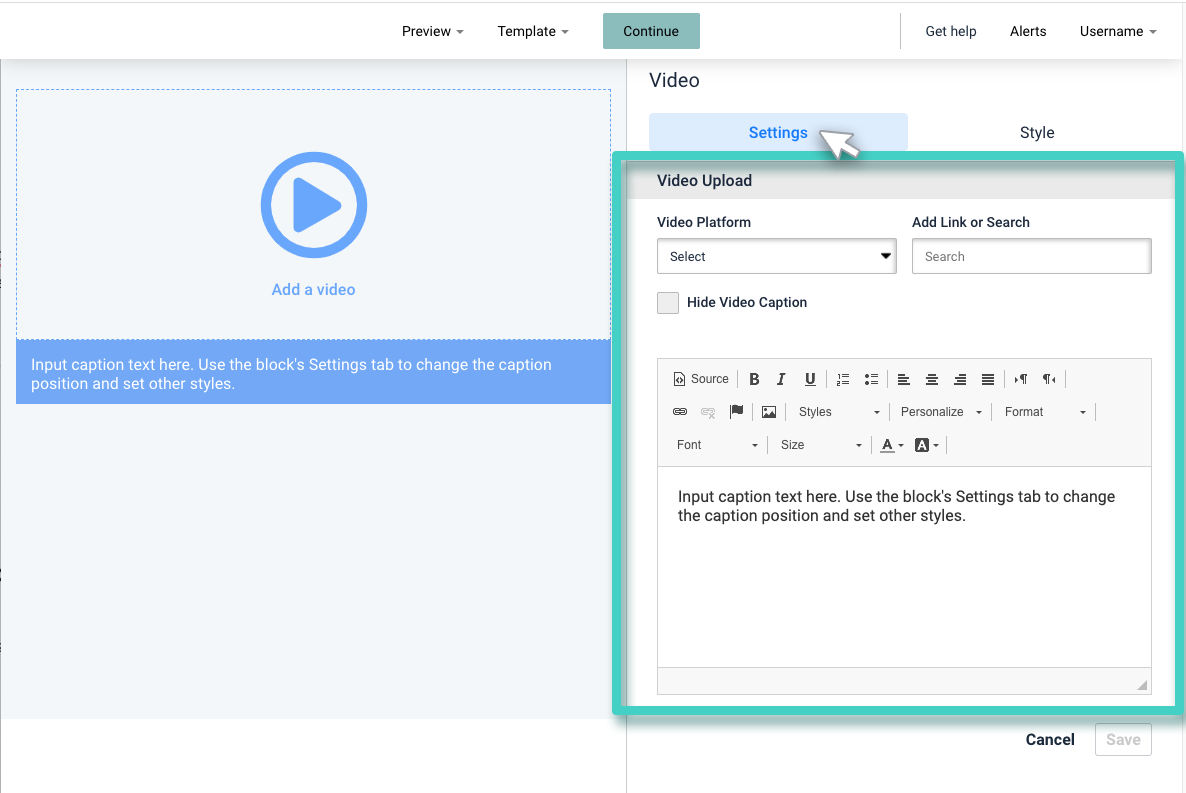Center the caption text
Image resolution: width=1186 pixels, height=793 pixels.
pos(932,379)
